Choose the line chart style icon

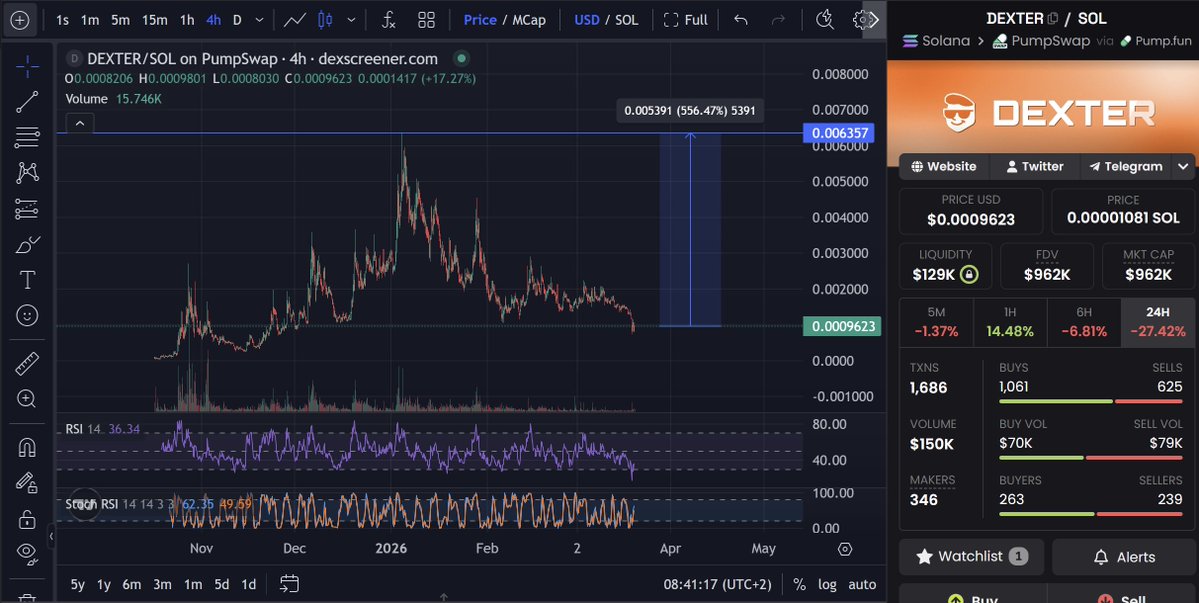tap(295, 20)
